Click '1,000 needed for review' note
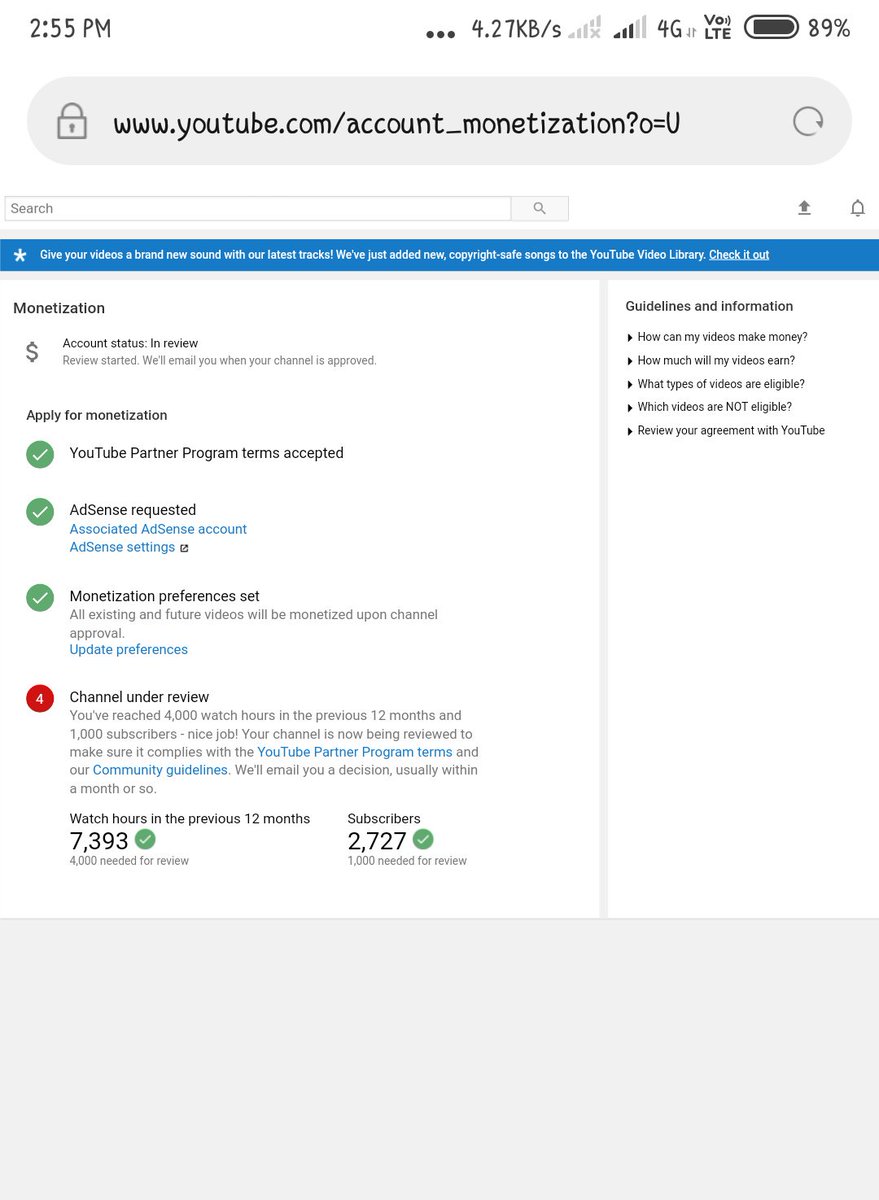The width and height of the screenshot is (879, 1200). pyautogui.click(x=407, y=861)
